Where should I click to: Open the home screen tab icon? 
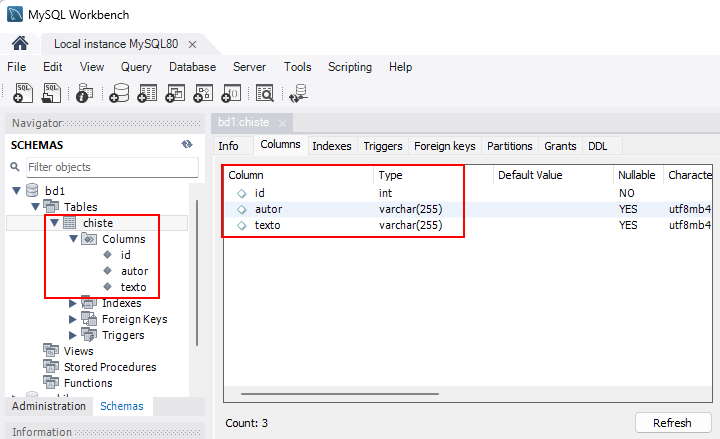click(x=20, y=44)
